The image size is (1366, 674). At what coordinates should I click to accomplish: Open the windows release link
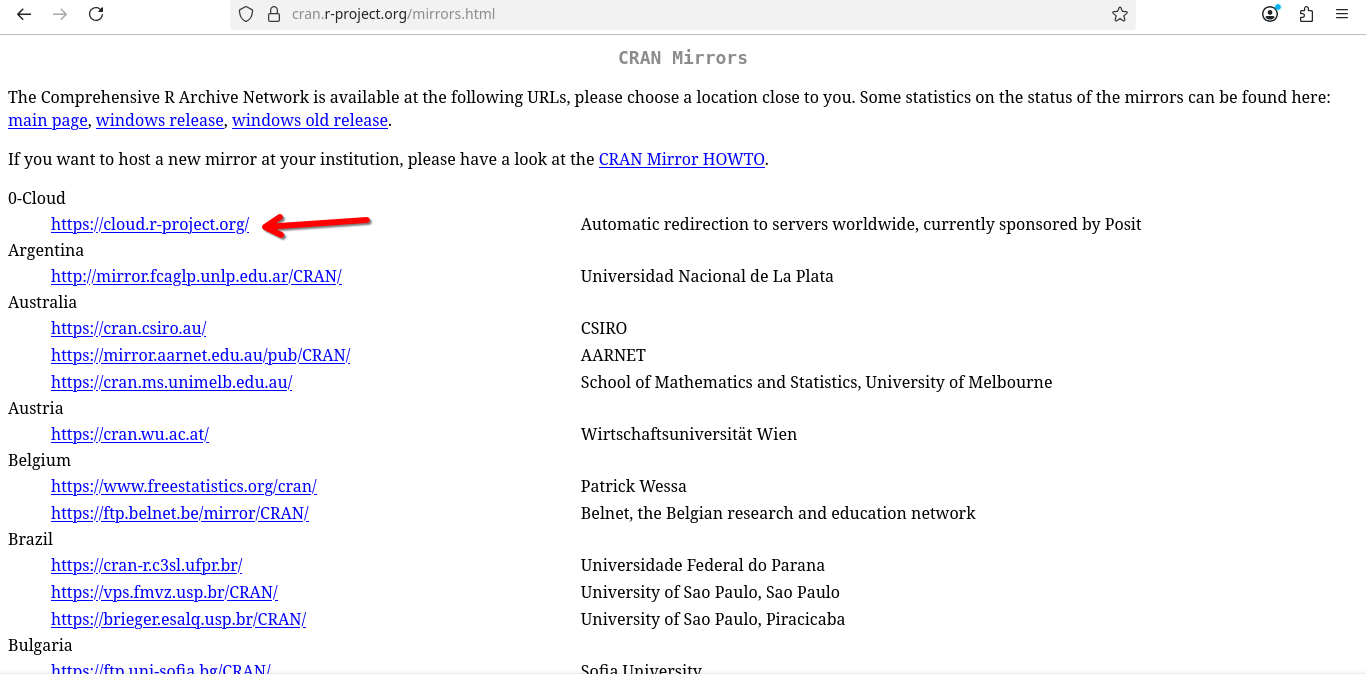(x=160, y=120)
